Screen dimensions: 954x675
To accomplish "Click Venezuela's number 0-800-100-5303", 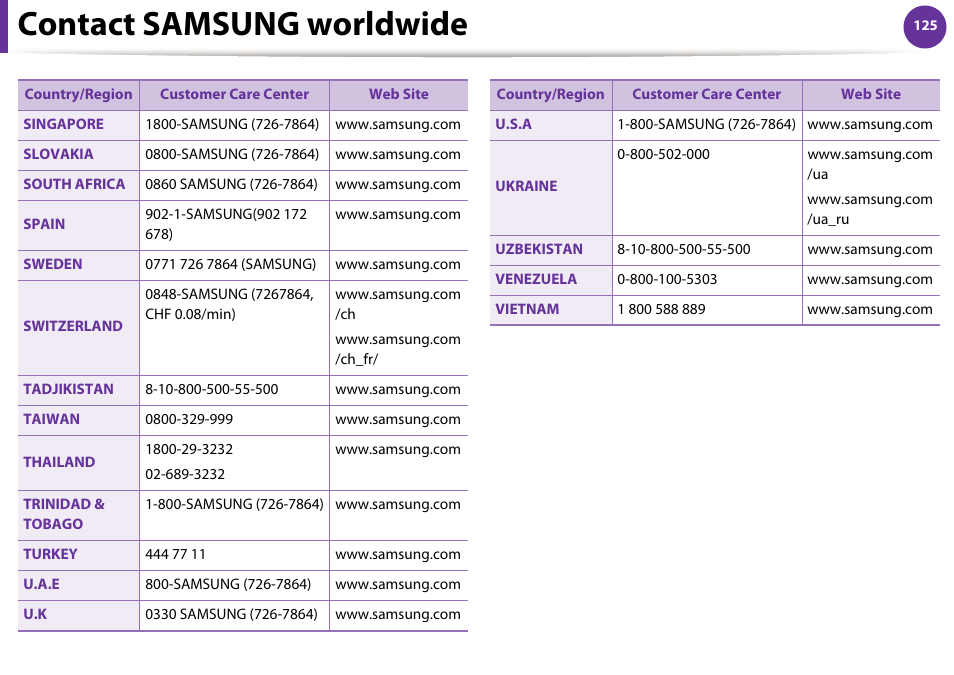I will click(x=667, y=279).
